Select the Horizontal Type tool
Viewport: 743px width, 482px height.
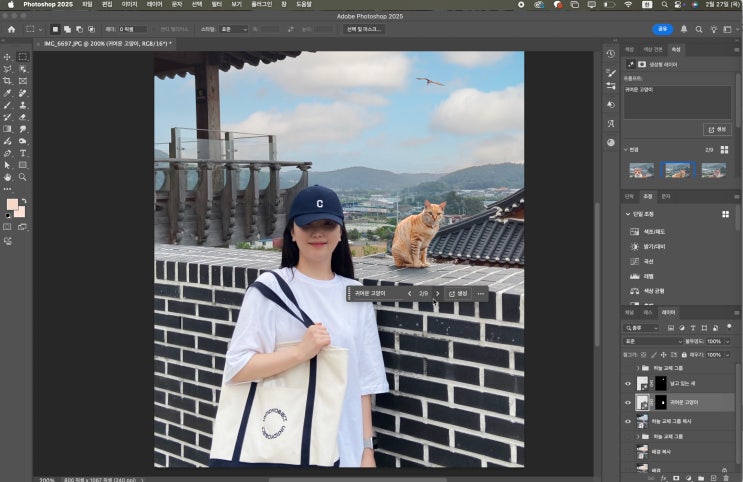23,153
